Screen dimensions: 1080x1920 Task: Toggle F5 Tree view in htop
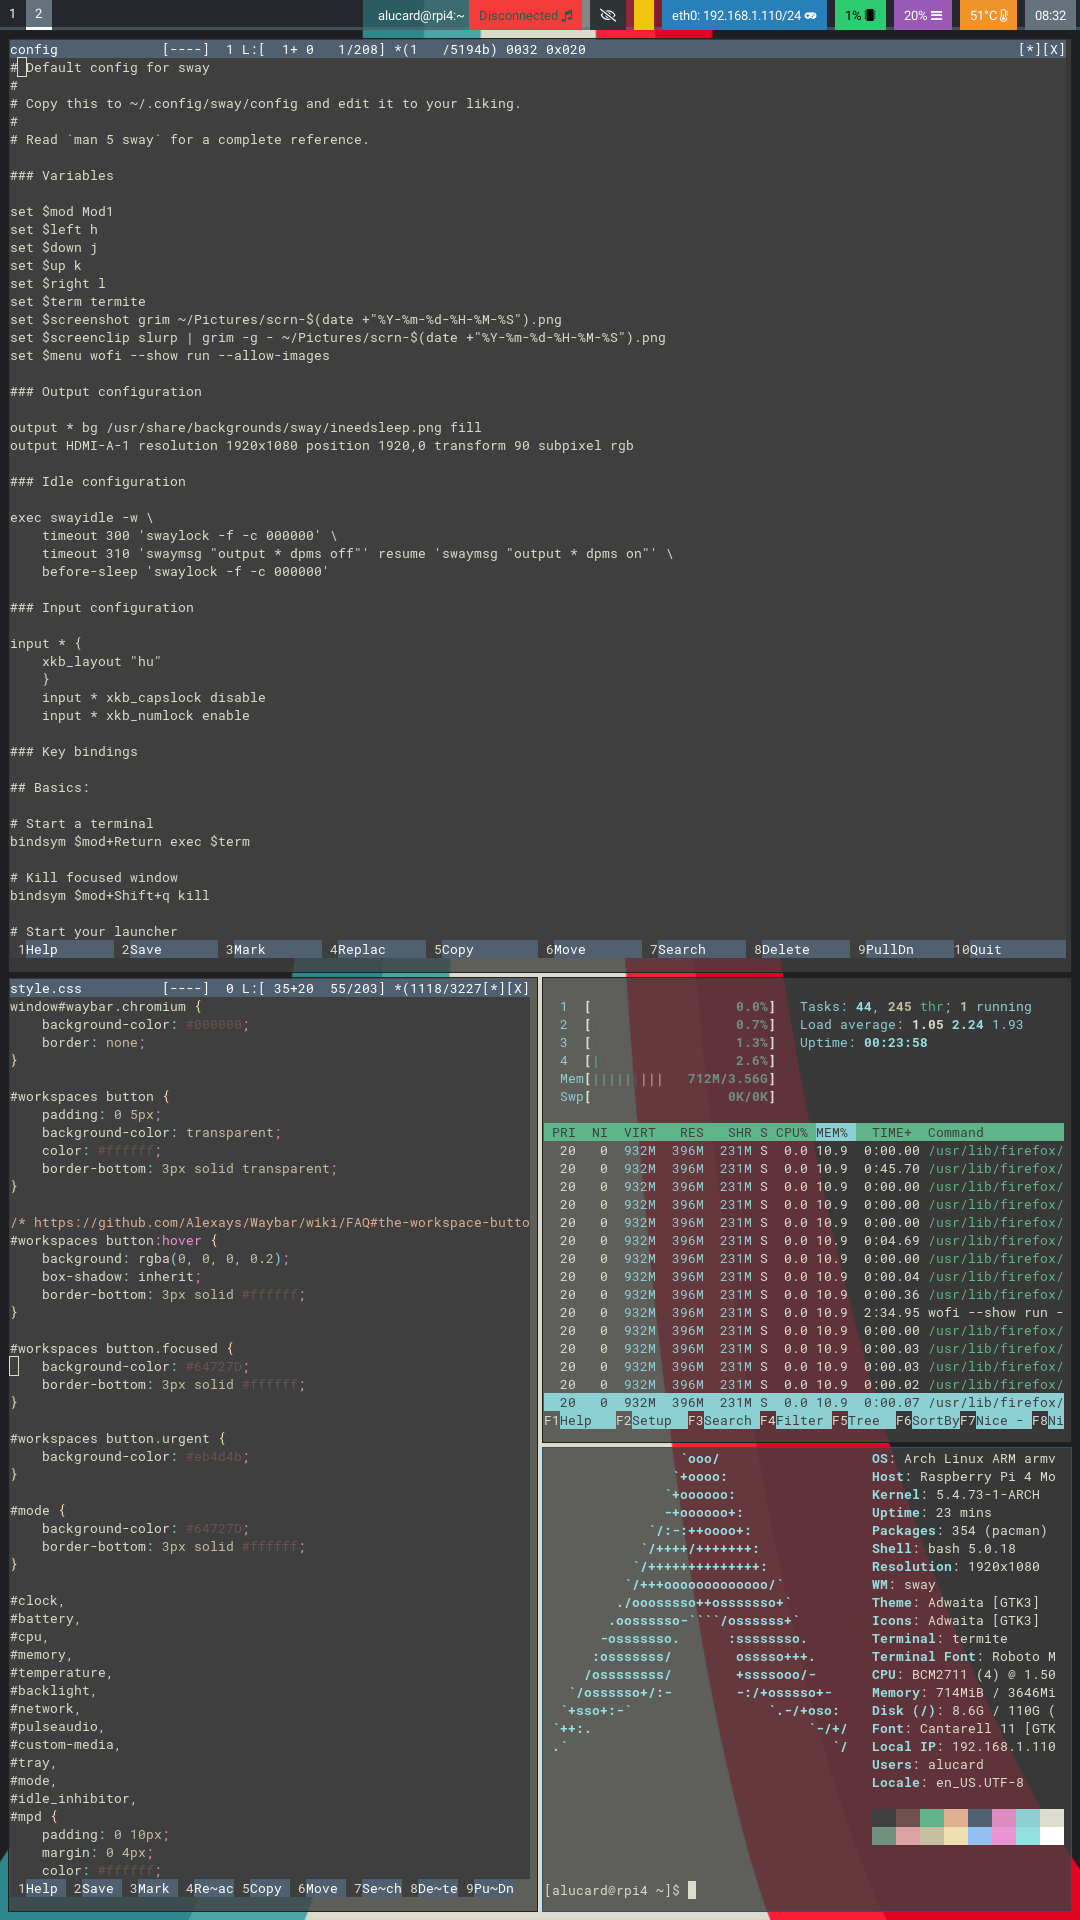864,1420
